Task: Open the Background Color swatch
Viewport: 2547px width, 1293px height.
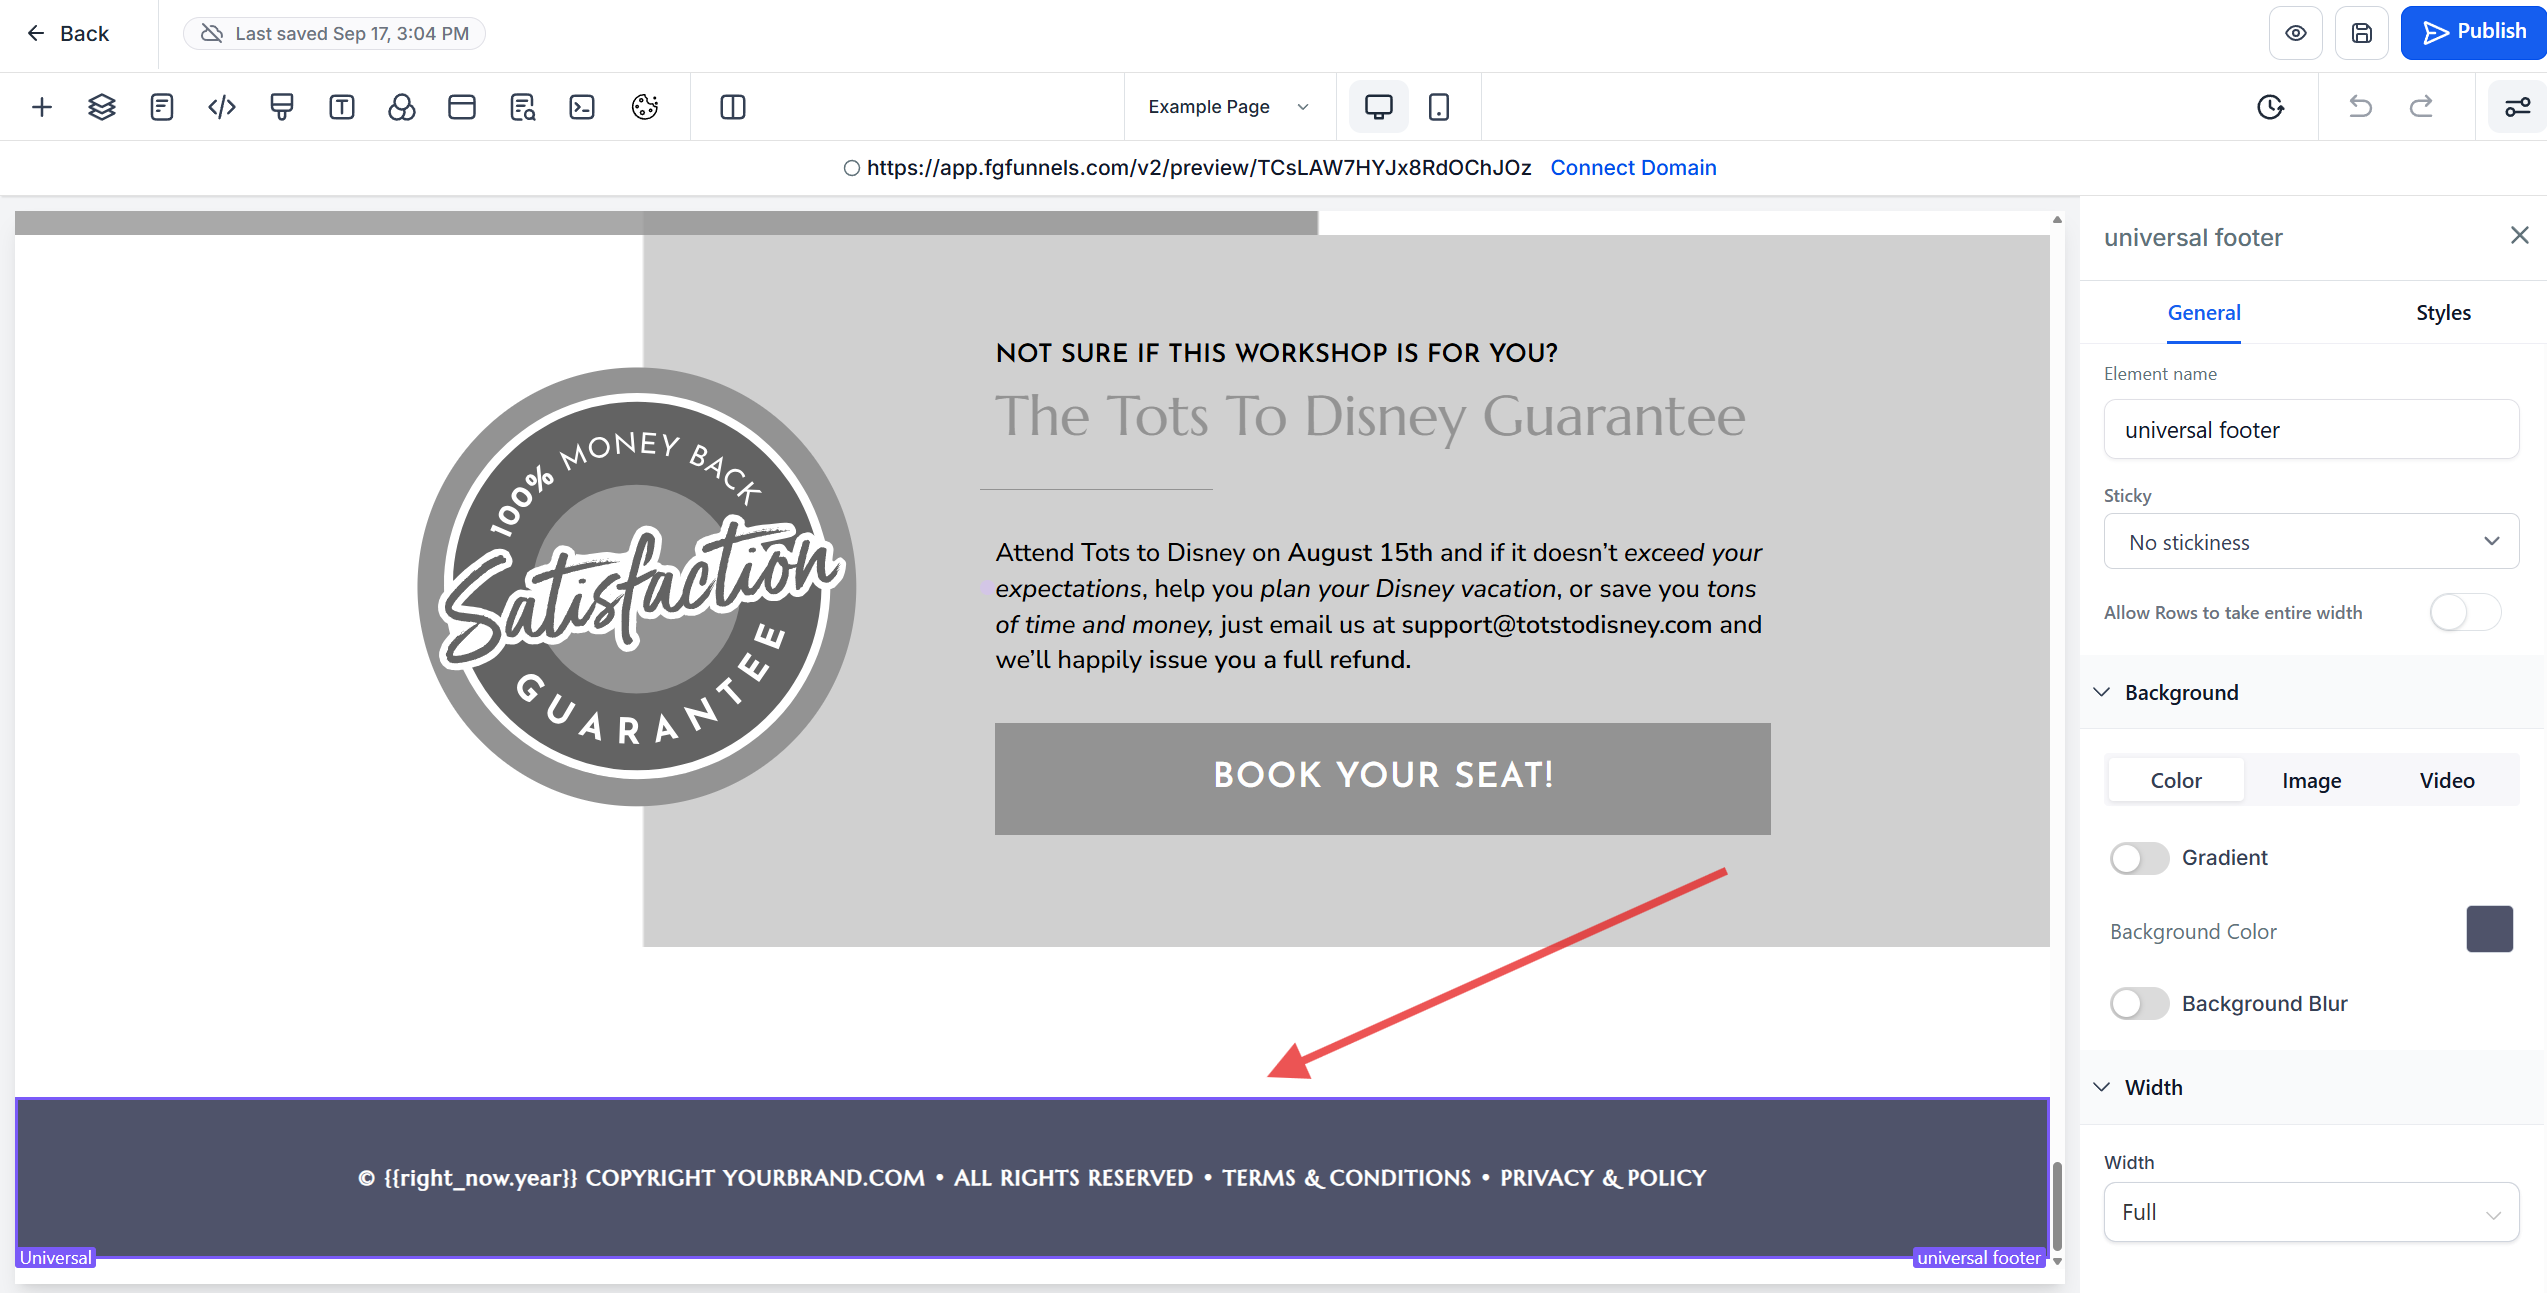Action: pos(2489,930)
